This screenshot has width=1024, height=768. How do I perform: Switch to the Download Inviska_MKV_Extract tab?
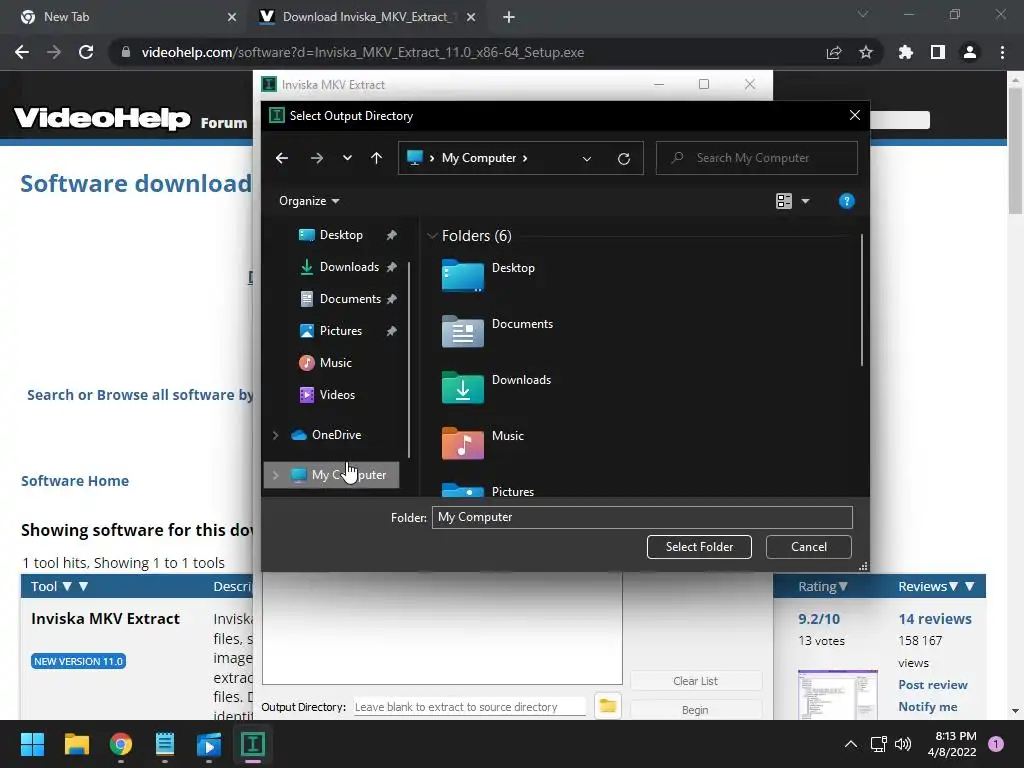(368, 17)
